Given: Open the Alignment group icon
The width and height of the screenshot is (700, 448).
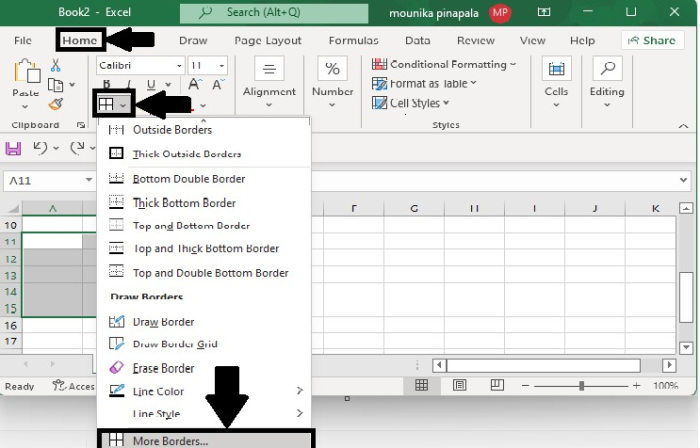Looking at the screenshot, I should (x=269, y=69).
